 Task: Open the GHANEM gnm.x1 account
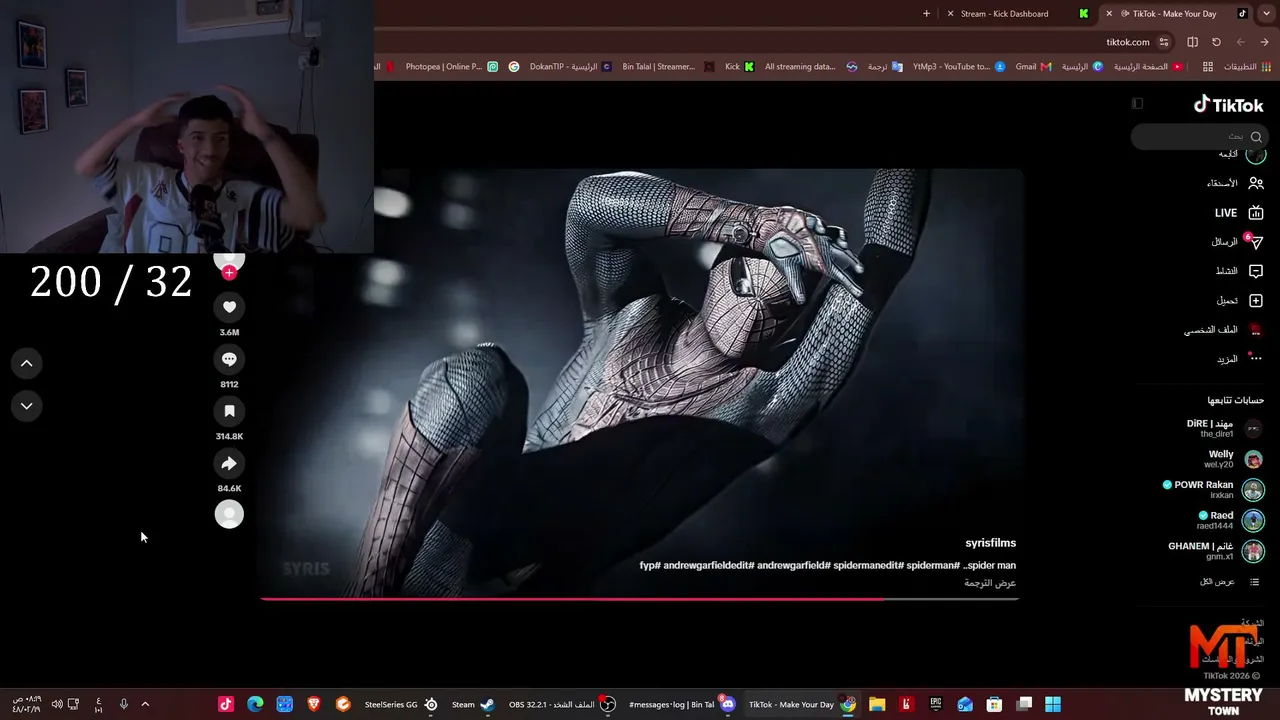(1216, 551)
